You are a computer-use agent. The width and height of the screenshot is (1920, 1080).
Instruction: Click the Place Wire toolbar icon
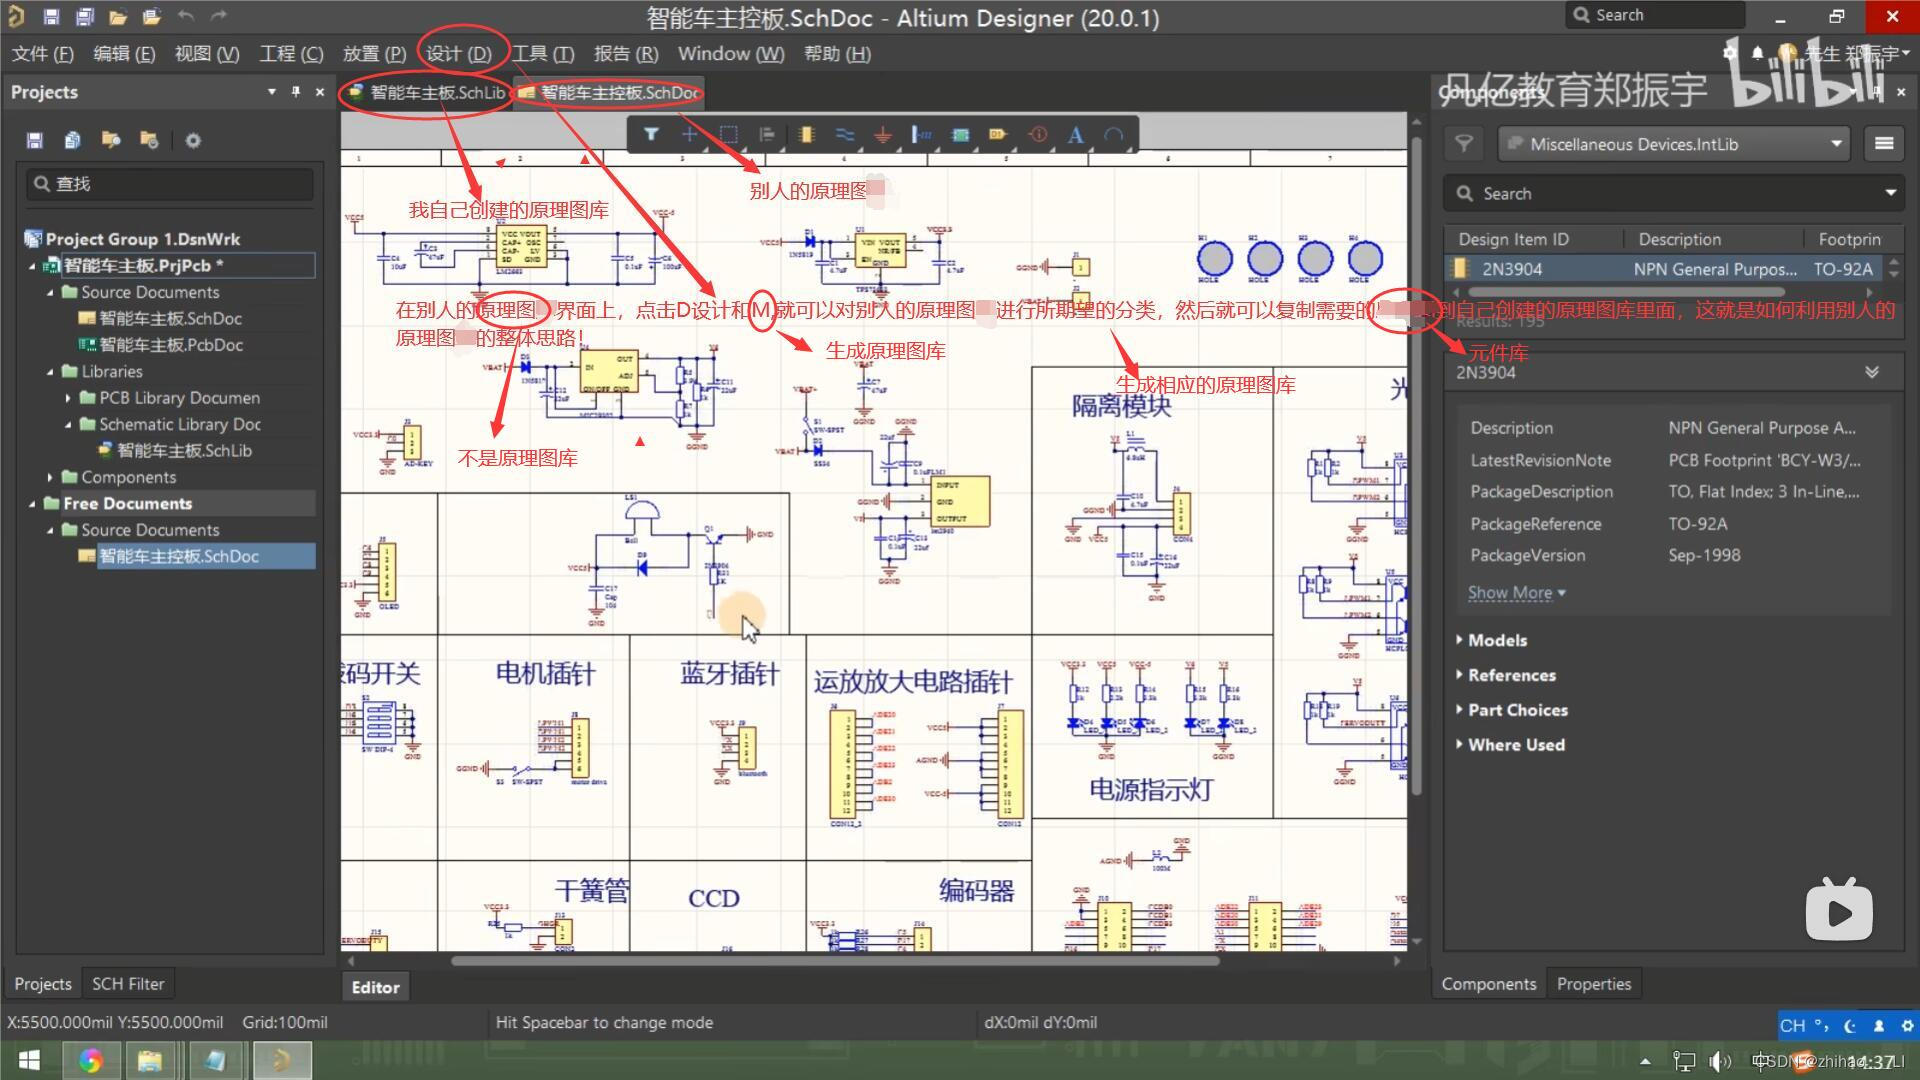coord(845,134)
